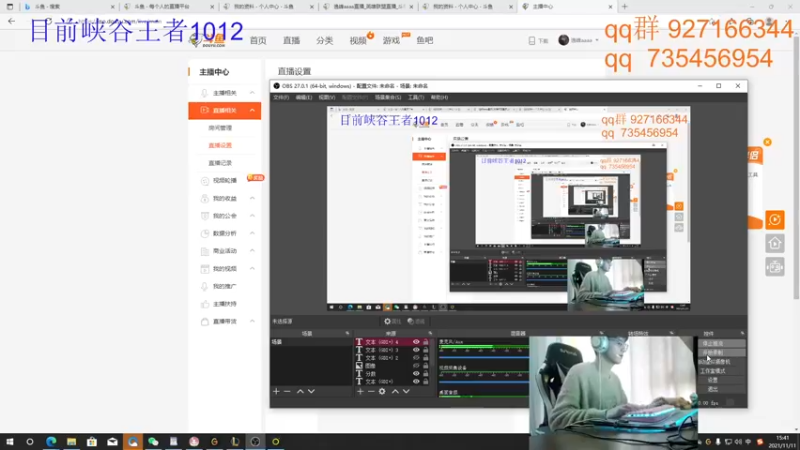
Task: Click Cortana search circle in taskbar
Action: (x=30, y=441)
